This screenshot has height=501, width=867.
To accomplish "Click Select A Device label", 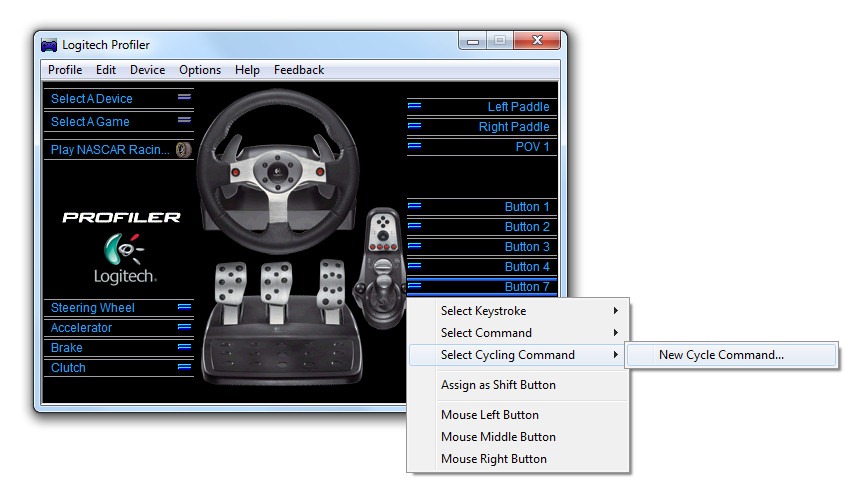I will 92,98.
